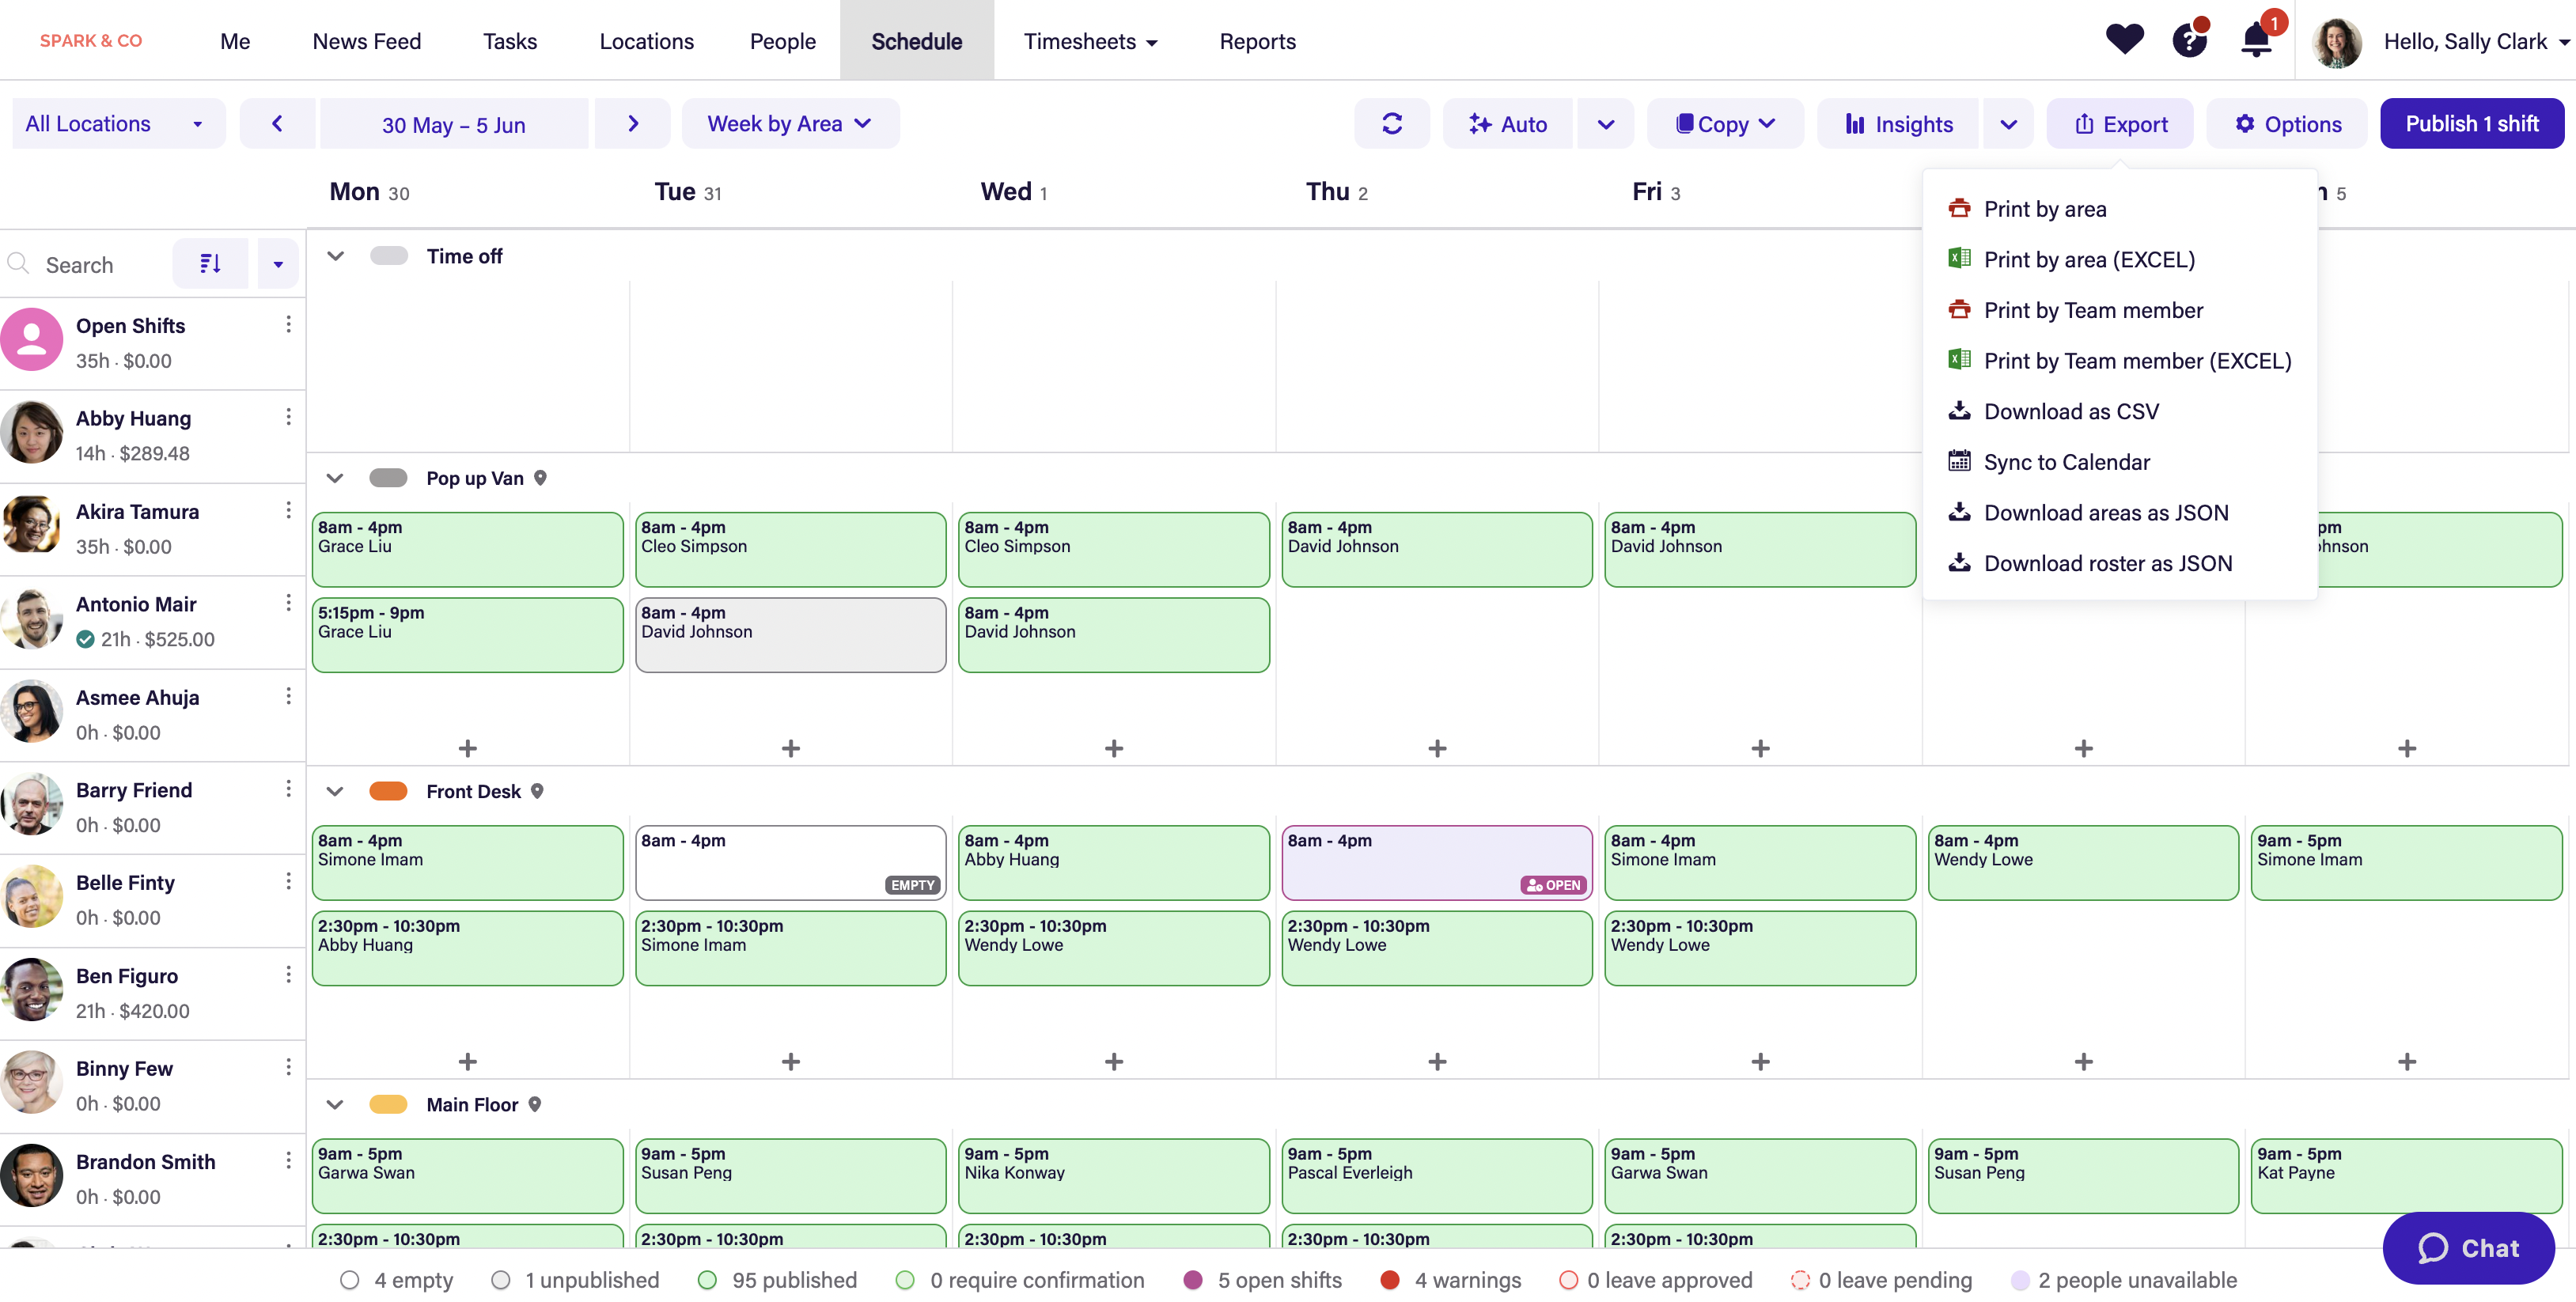Collapse the Pop up Van section
Screen dimensions: 2576x1302
(x=335, y=478)
